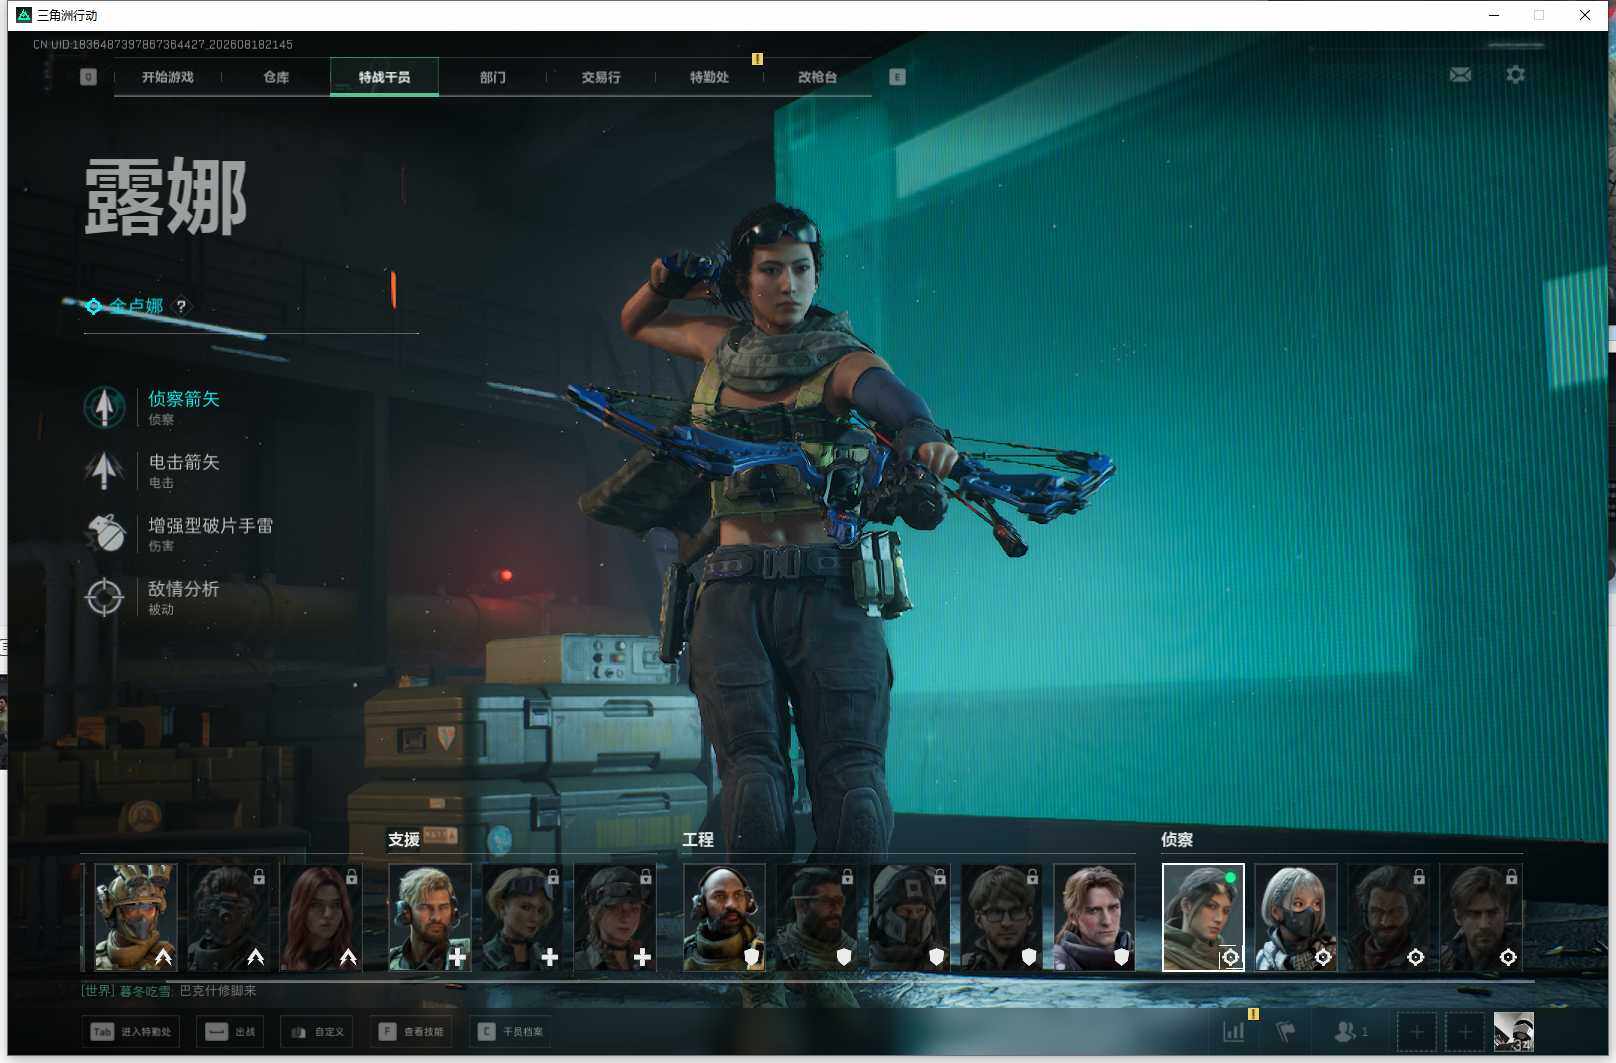
Task: Select the 特战干员 tab
Action: (384, 77)
